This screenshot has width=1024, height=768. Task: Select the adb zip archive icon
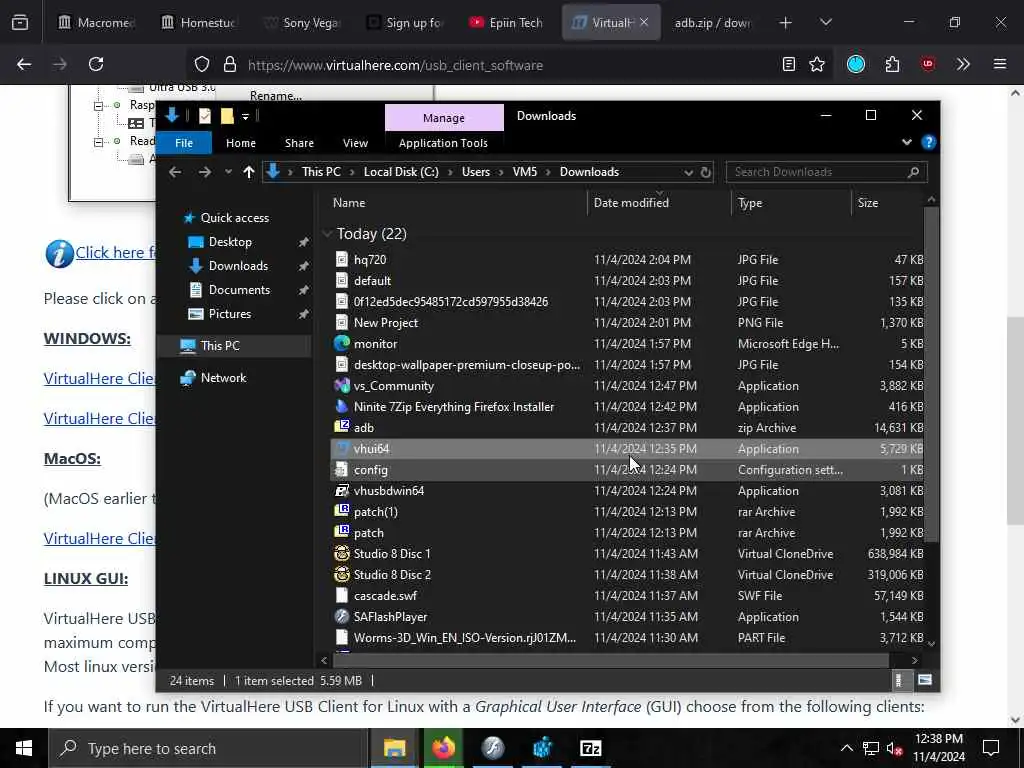pos(342,427)
